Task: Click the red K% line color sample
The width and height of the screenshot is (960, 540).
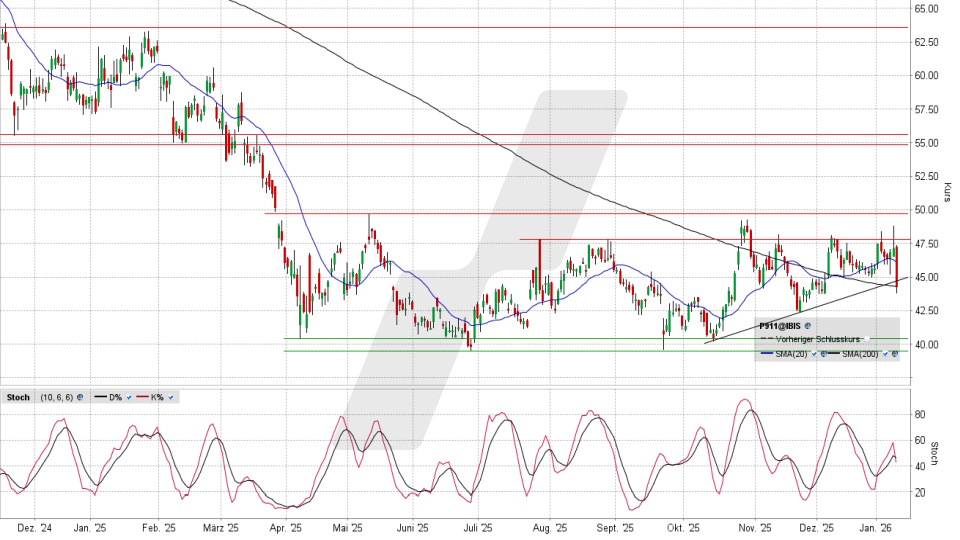Action: (x=142, y=397)
